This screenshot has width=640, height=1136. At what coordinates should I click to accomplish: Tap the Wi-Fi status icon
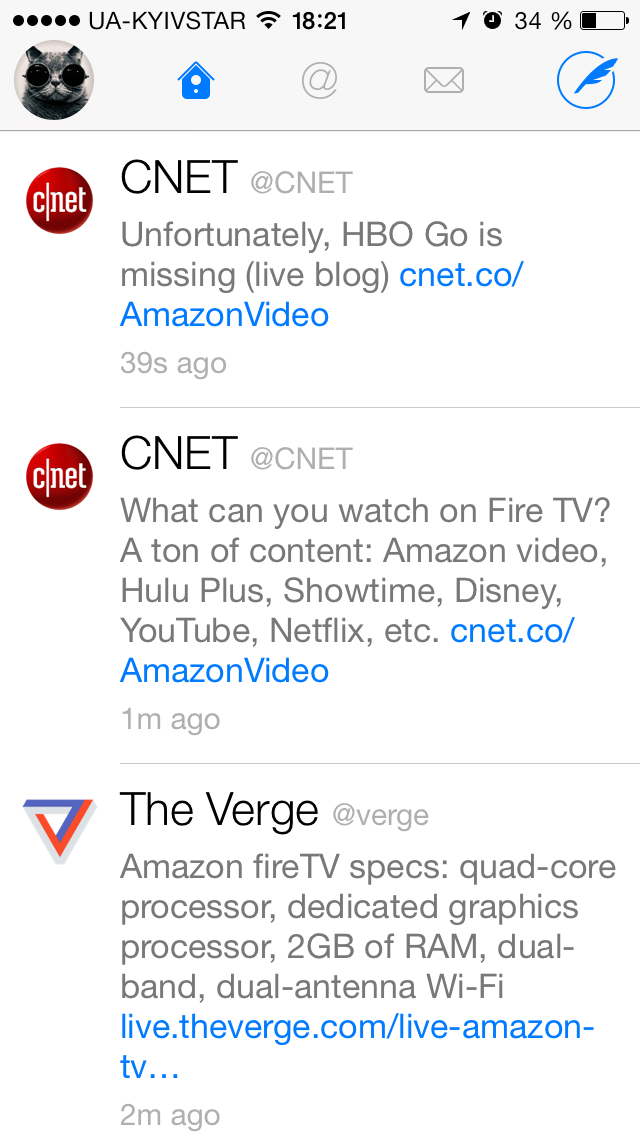268,20
